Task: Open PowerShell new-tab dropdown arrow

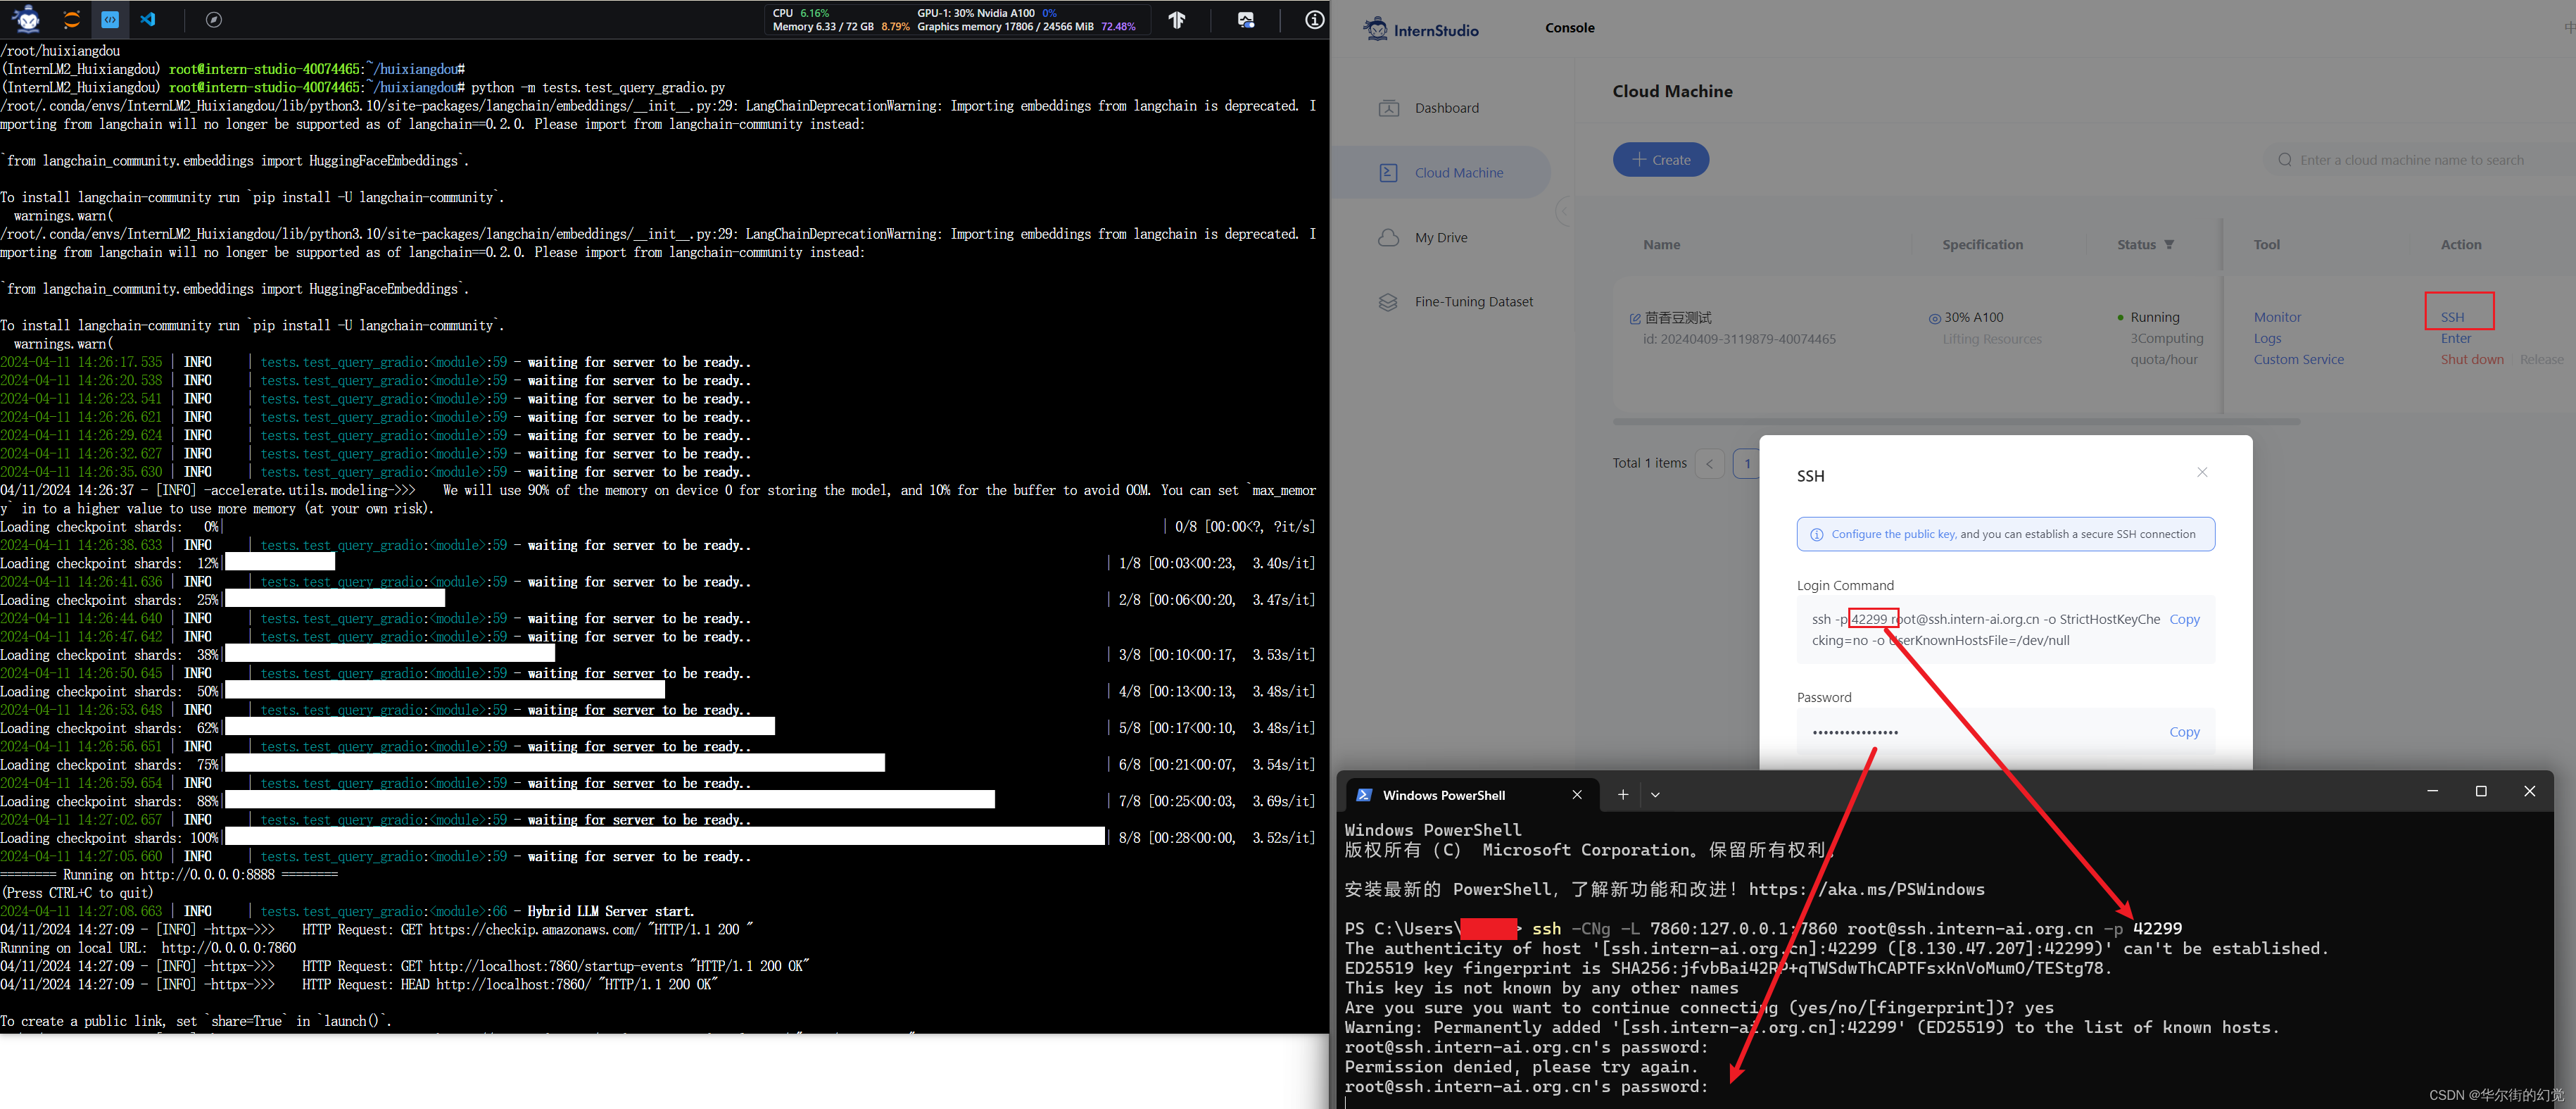Action: click(x=1655, y=795)
